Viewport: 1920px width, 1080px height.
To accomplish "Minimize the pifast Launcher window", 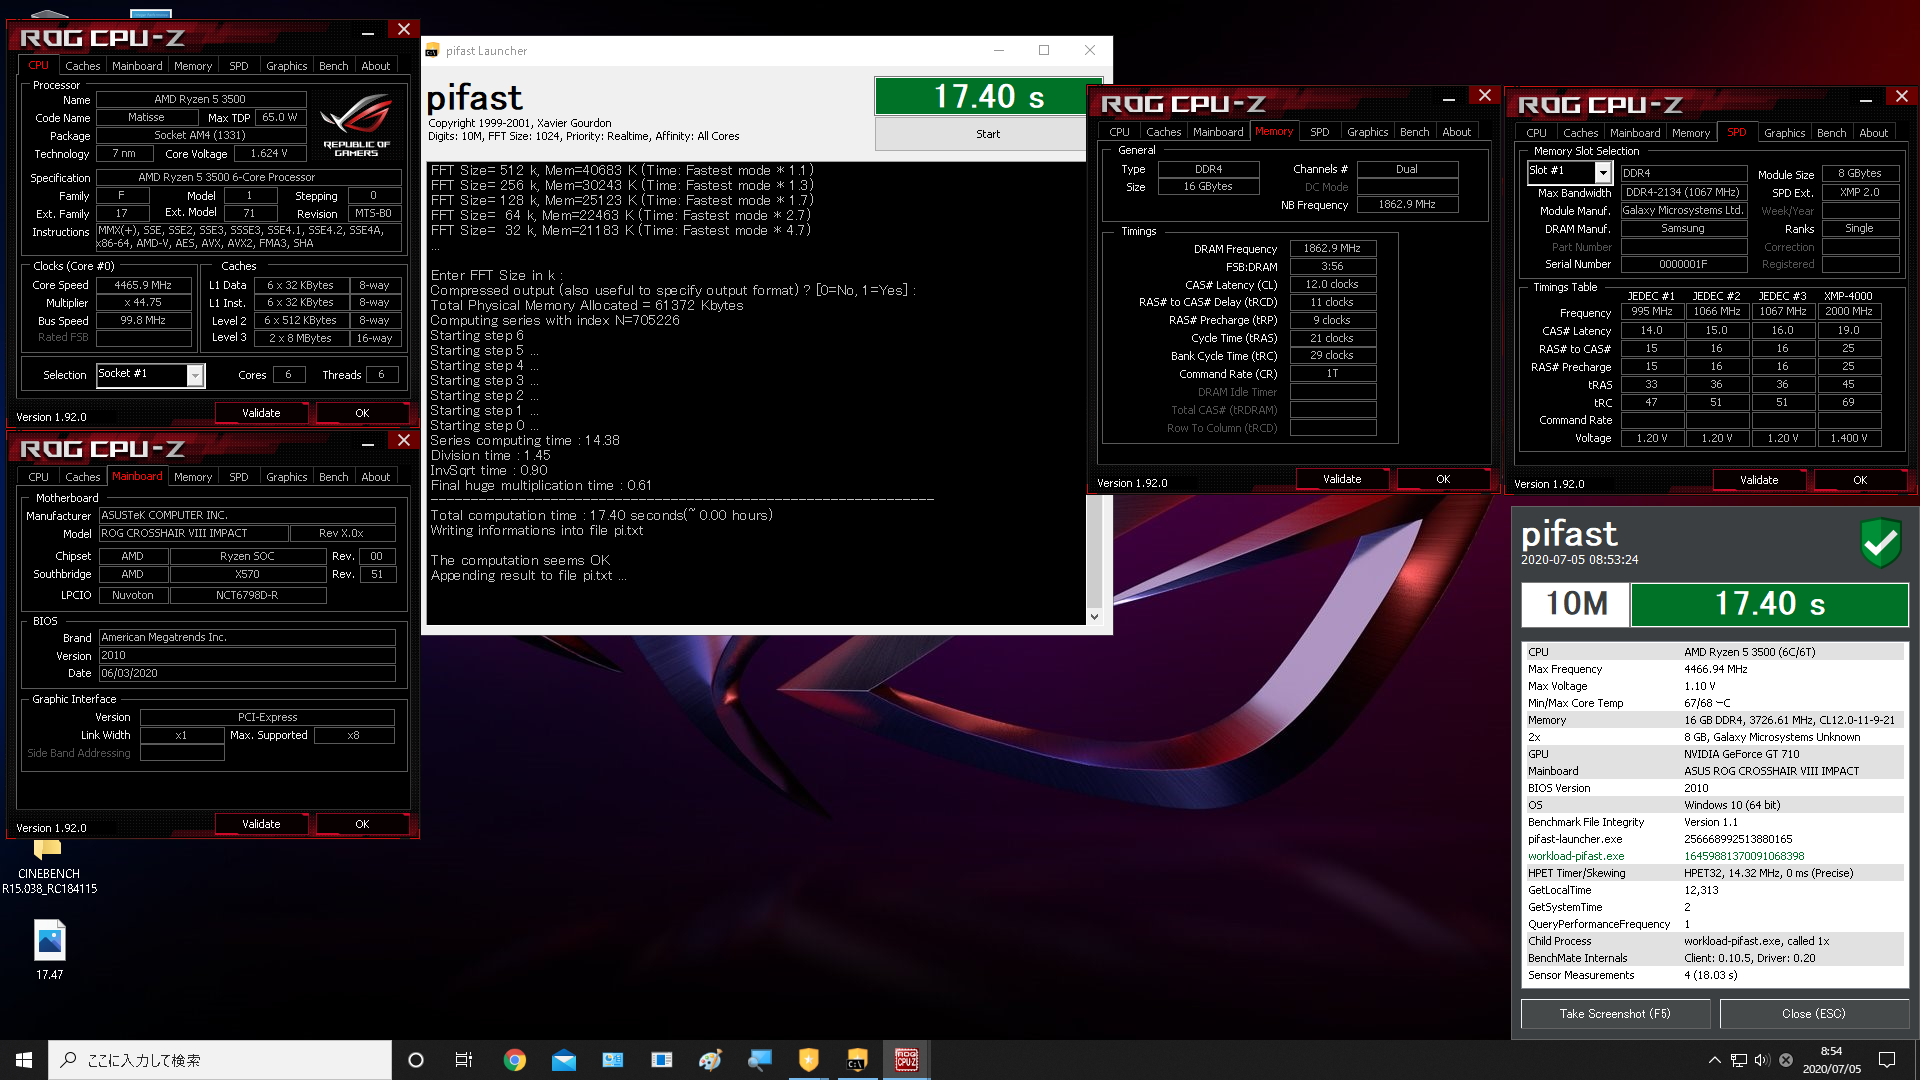I will pyautogui.click(x=998, y=50).
